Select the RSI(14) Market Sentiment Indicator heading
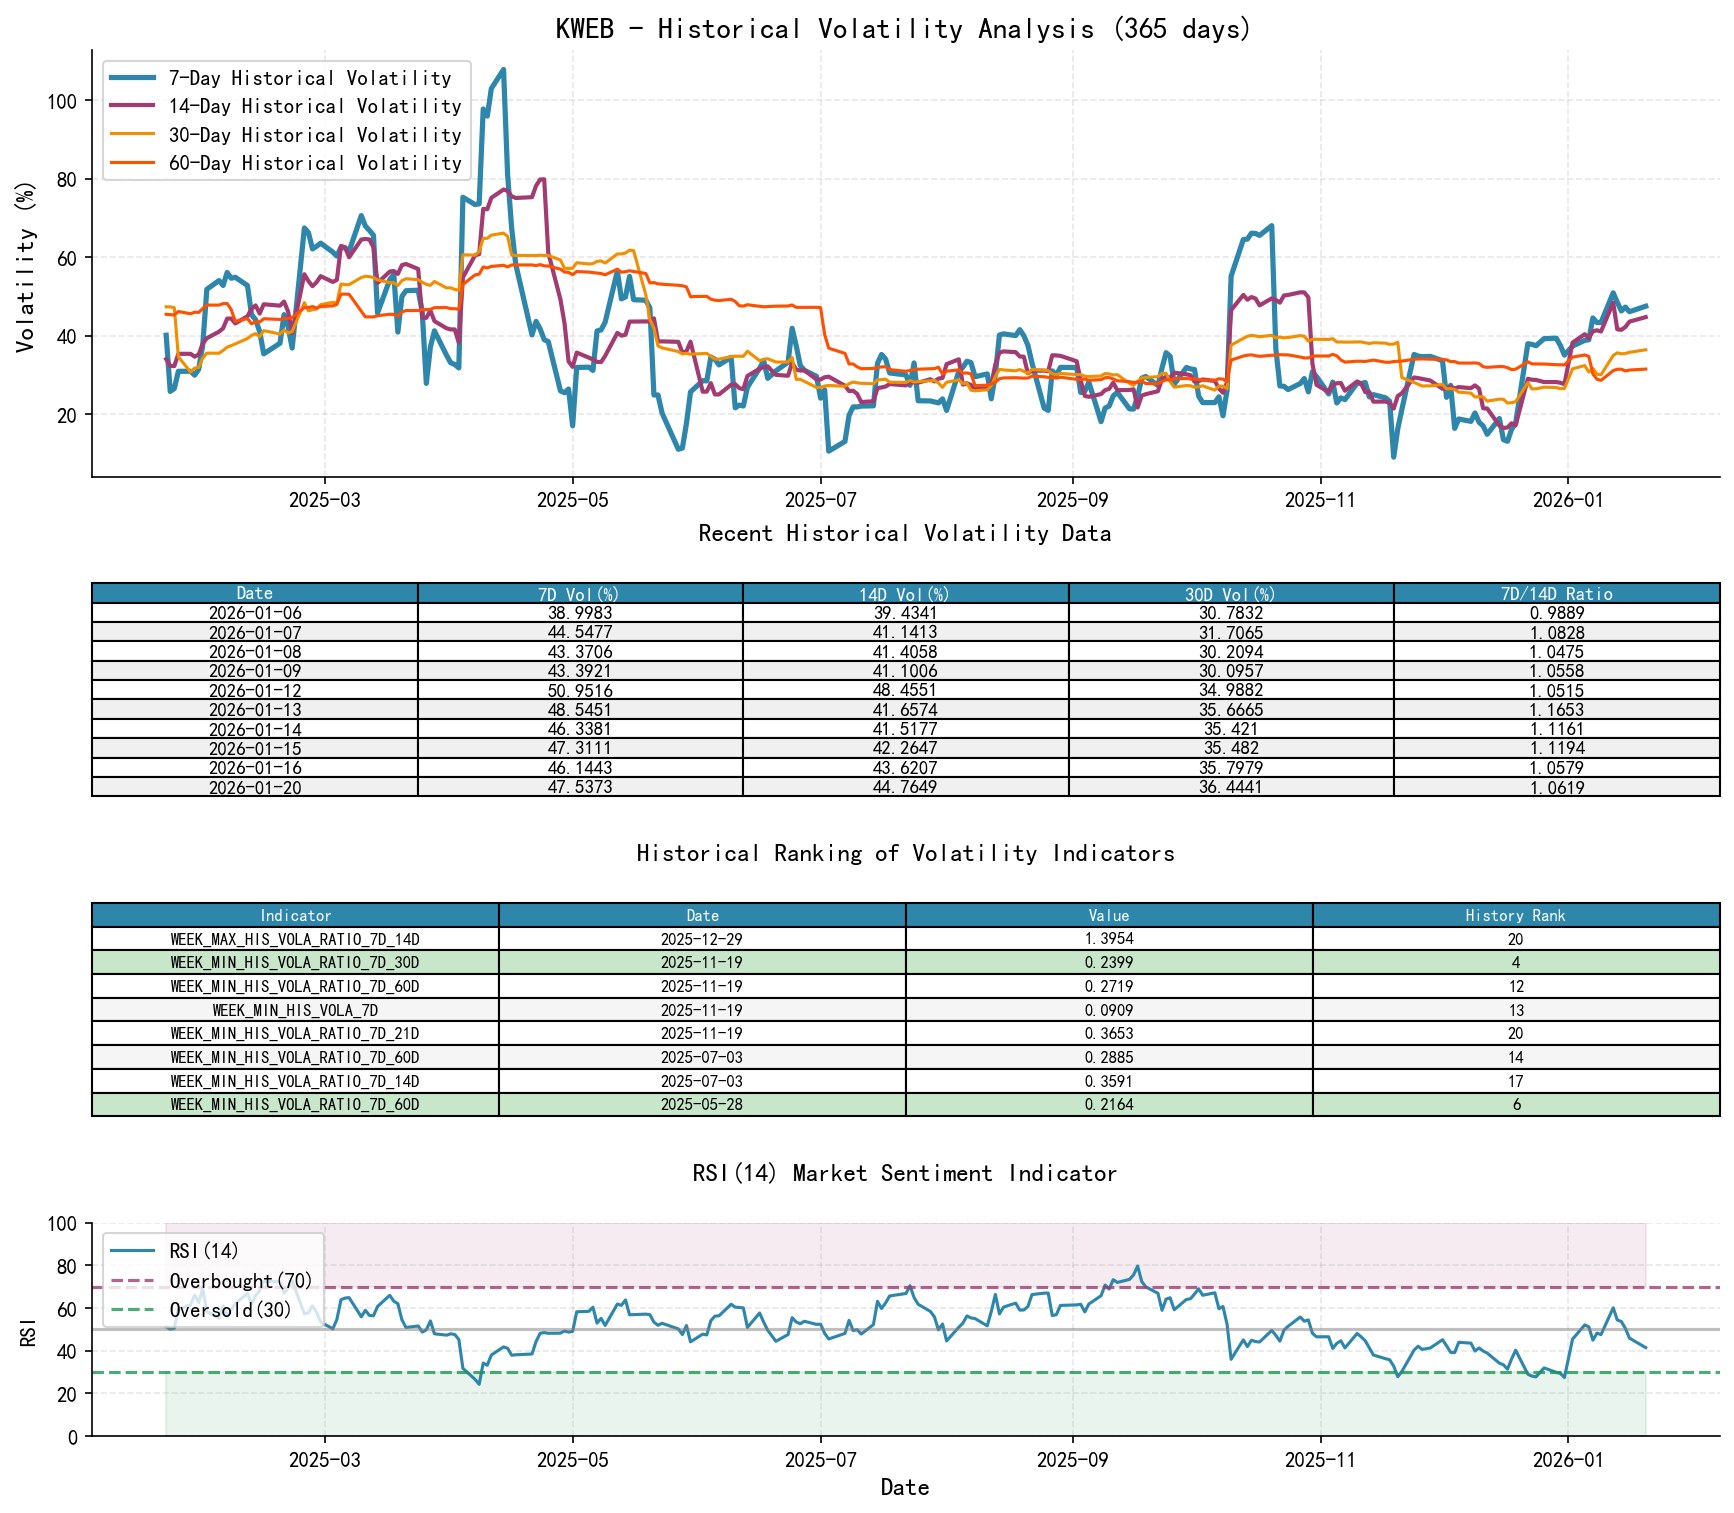1734x1513 pixels. point(905,1174)
